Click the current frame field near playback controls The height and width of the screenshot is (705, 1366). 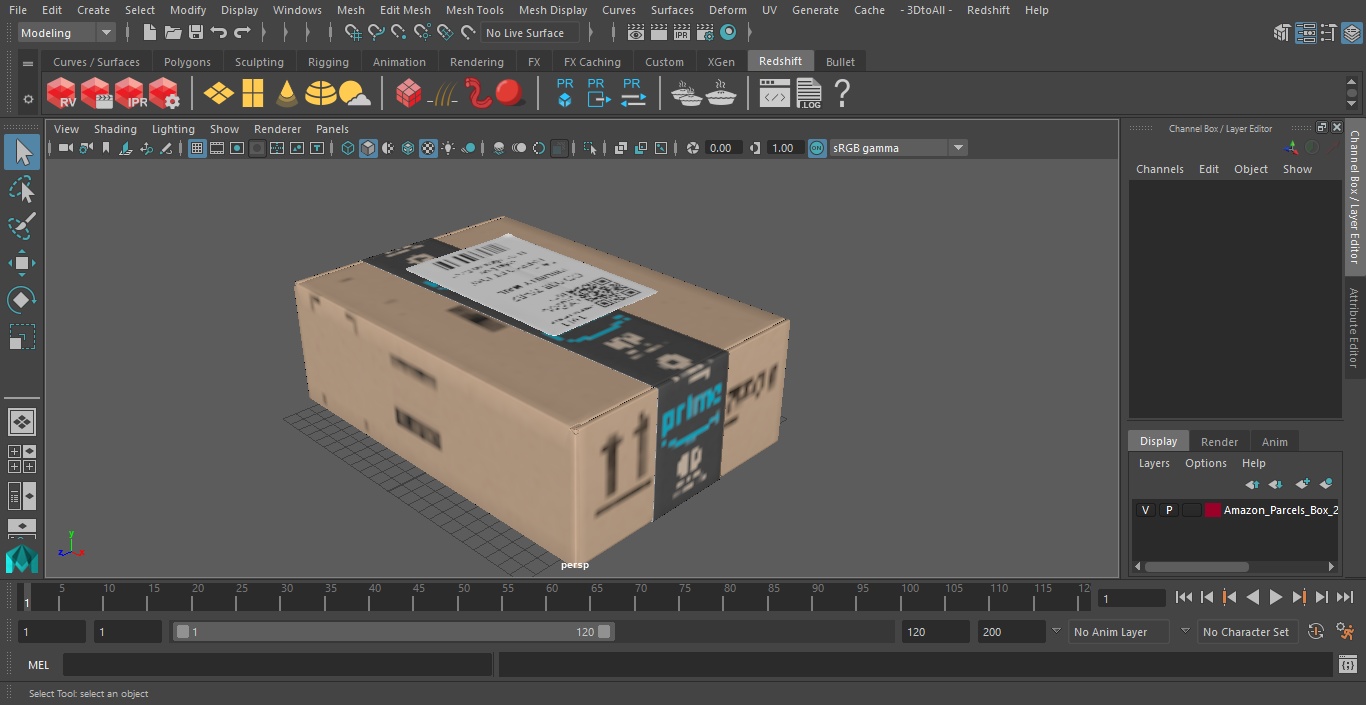click(x=1131, y=598)
